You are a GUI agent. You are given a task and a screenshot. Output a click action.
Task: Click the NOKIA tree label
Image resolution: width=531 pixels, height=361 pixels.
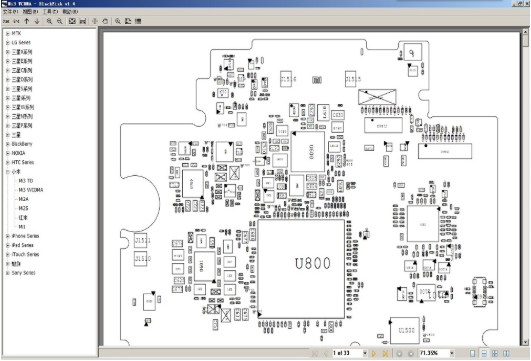click(18, 153)
